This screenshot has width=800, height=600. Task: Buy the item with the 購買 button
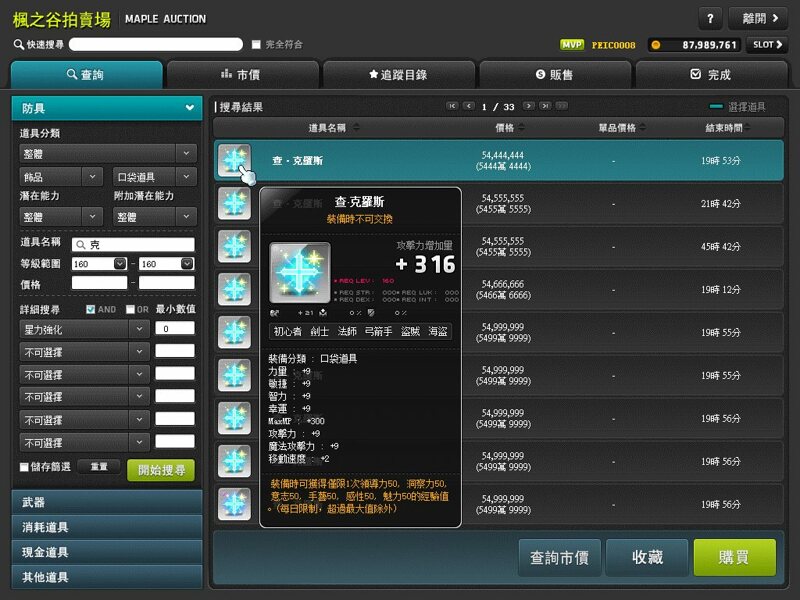point(735,558)
